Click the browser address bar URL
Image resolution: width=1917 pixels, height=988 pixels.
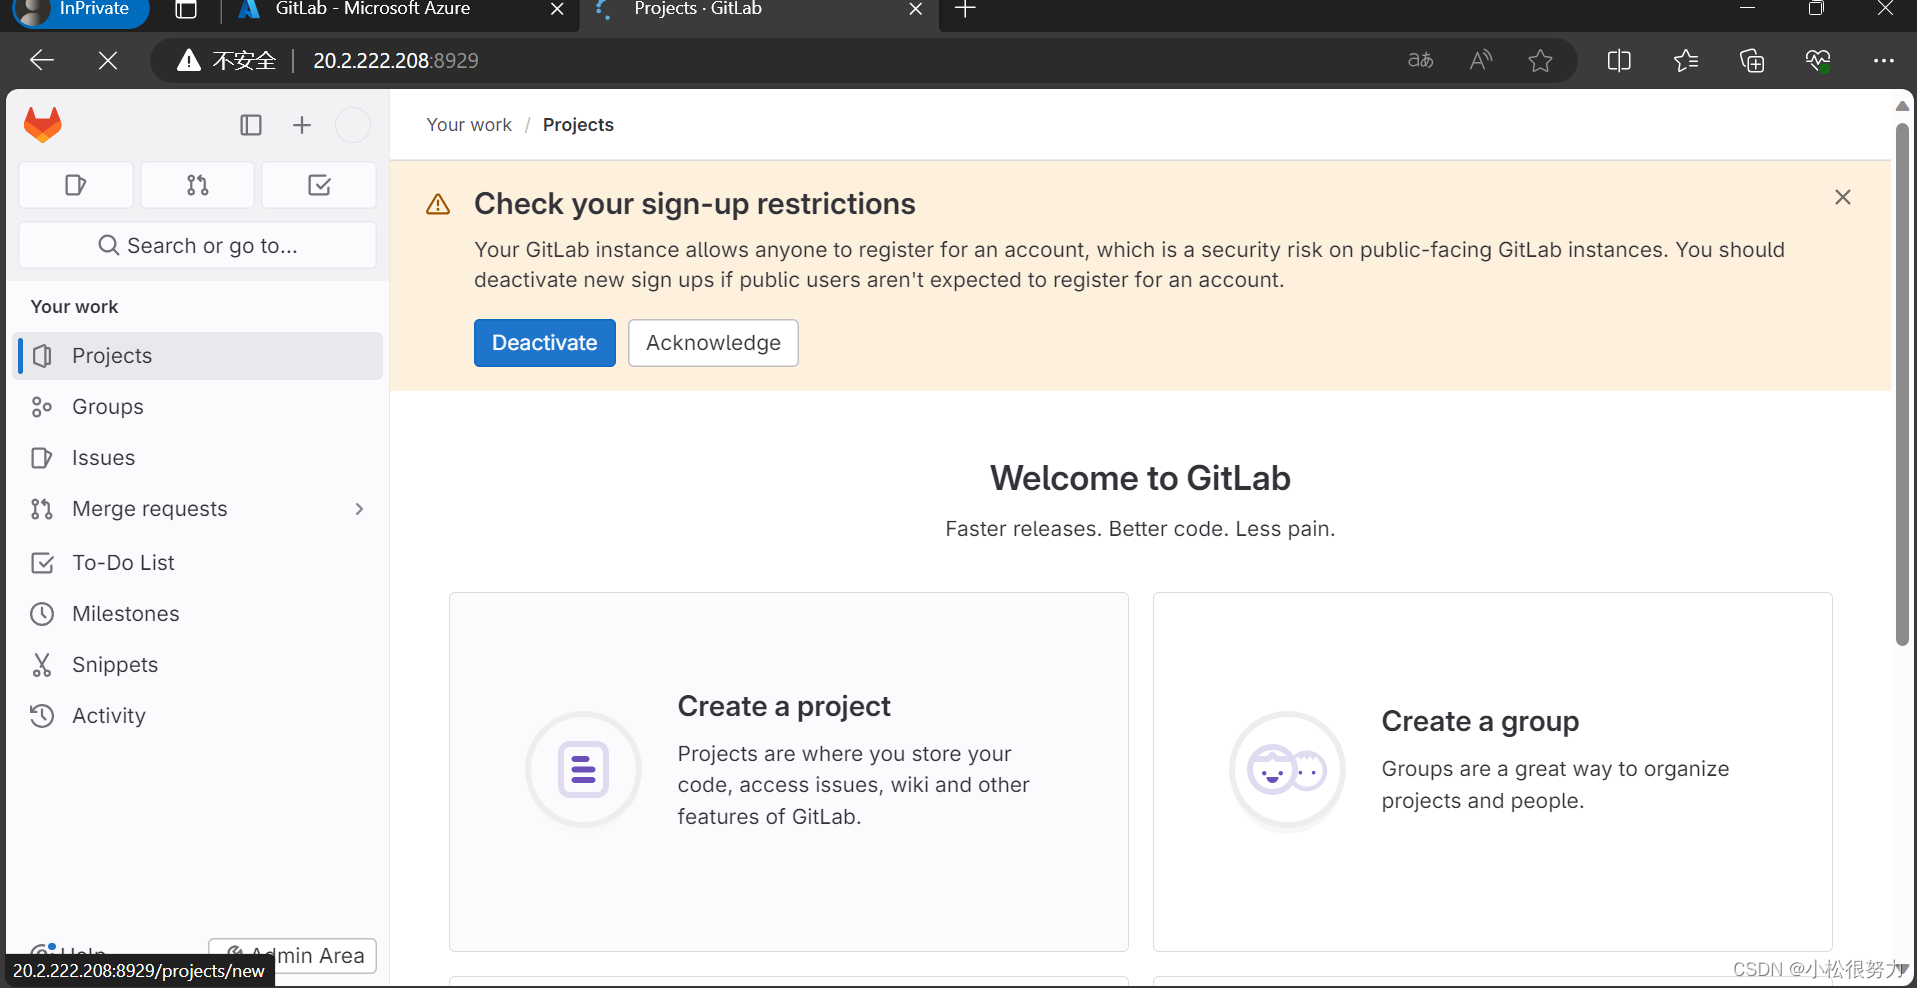396,61
